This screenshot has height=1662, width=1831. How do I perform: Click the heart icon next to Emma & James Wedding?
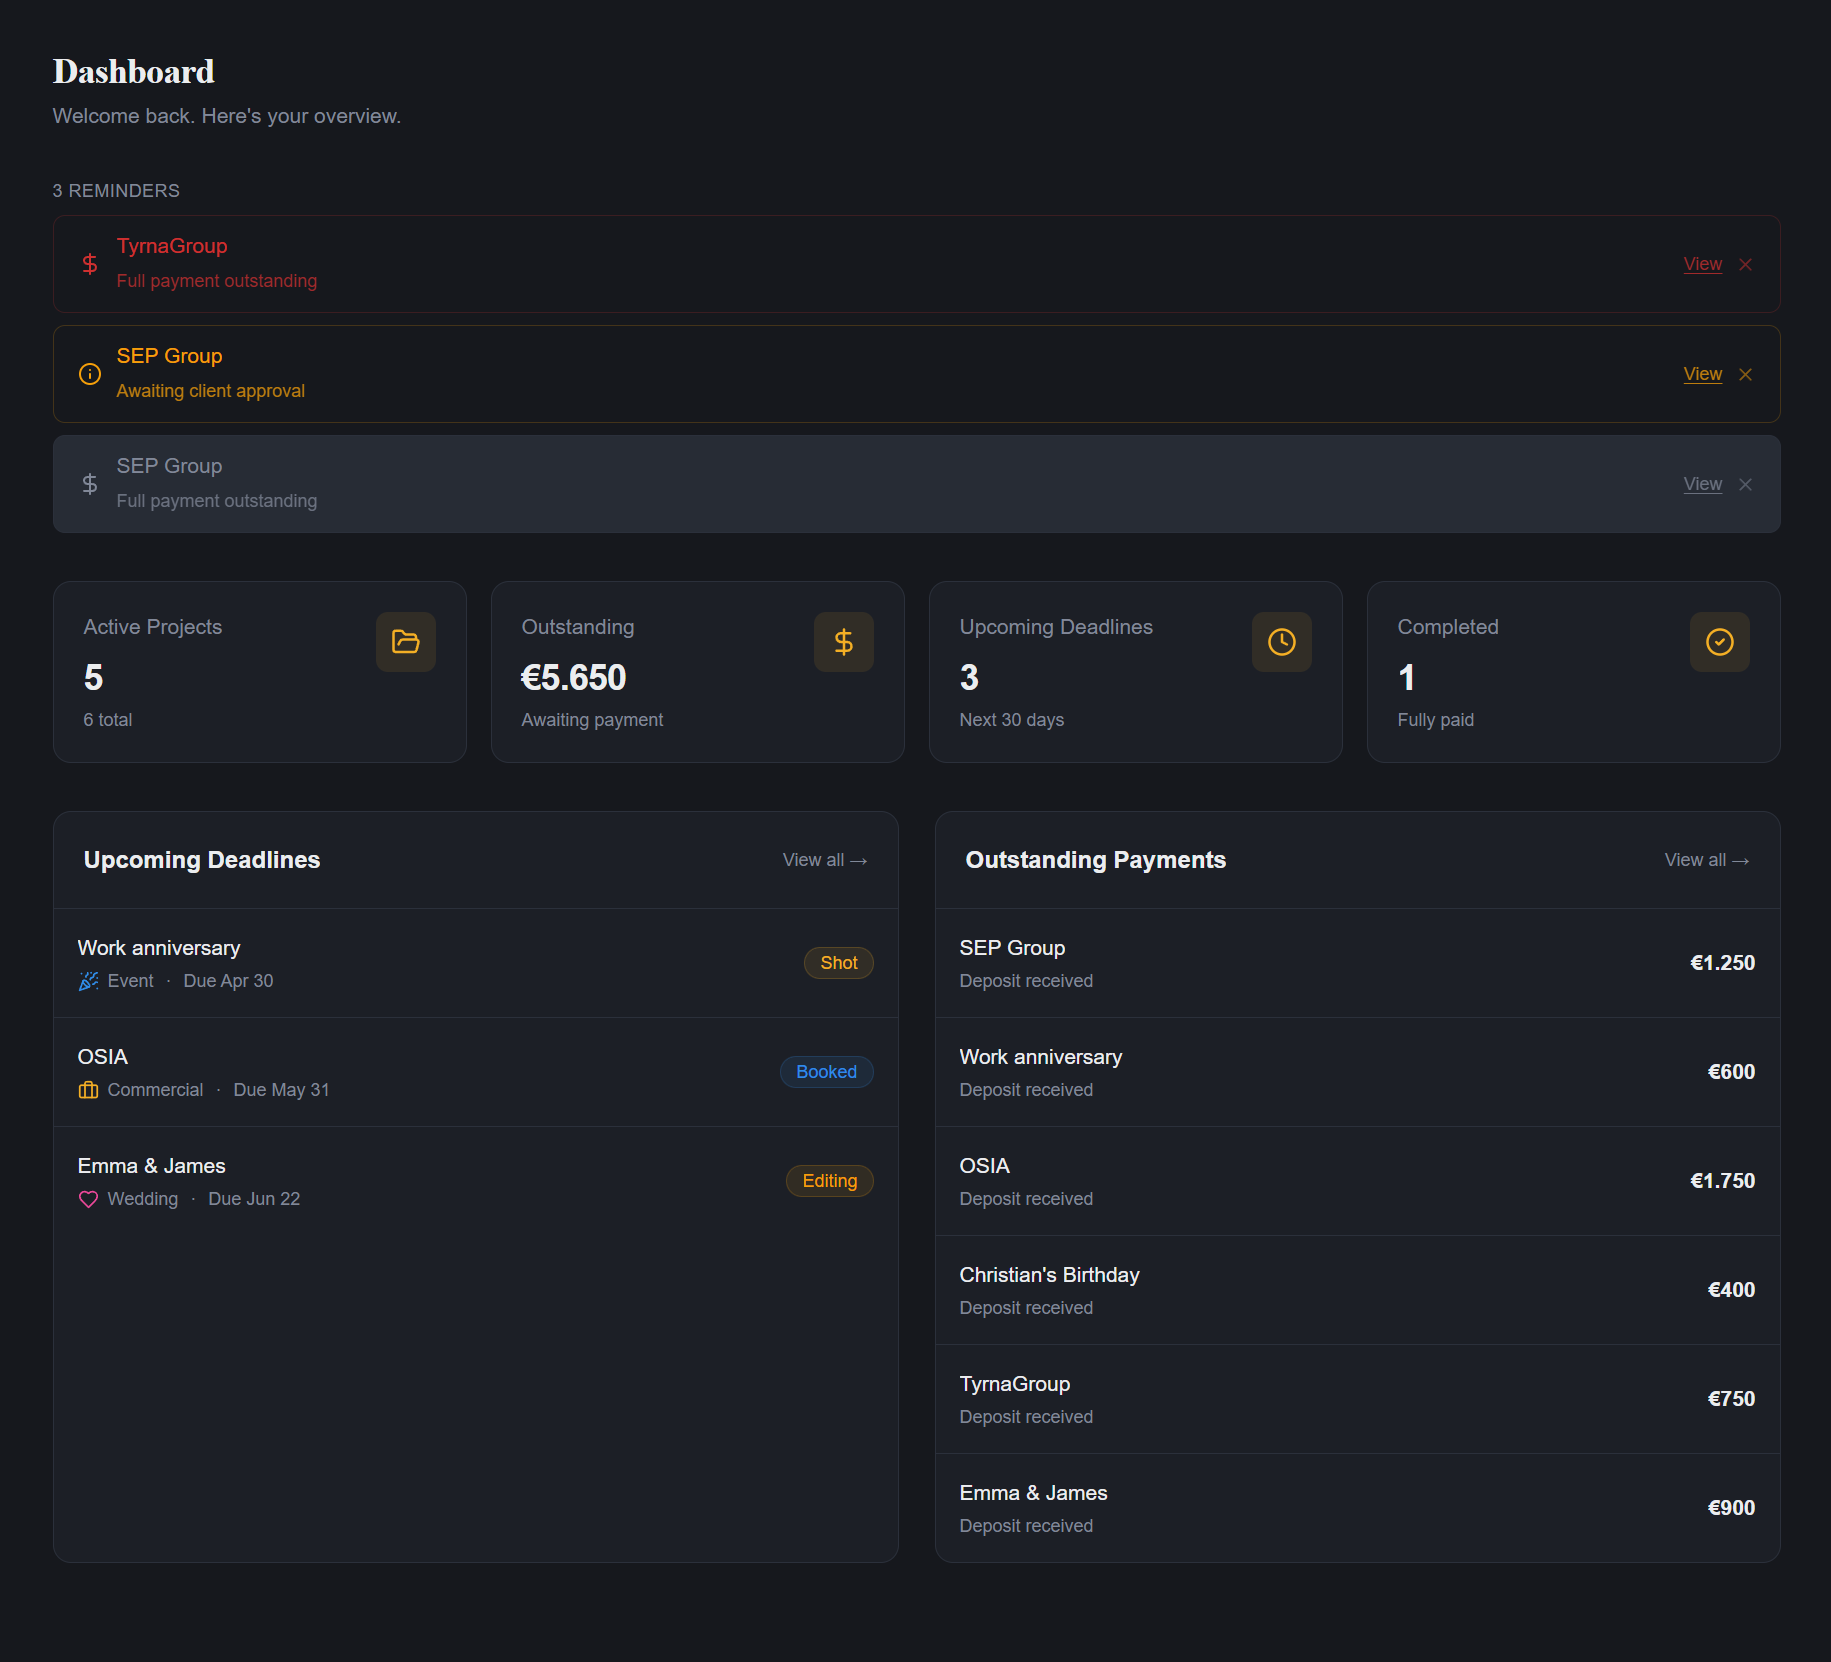tap(87, 1198)
